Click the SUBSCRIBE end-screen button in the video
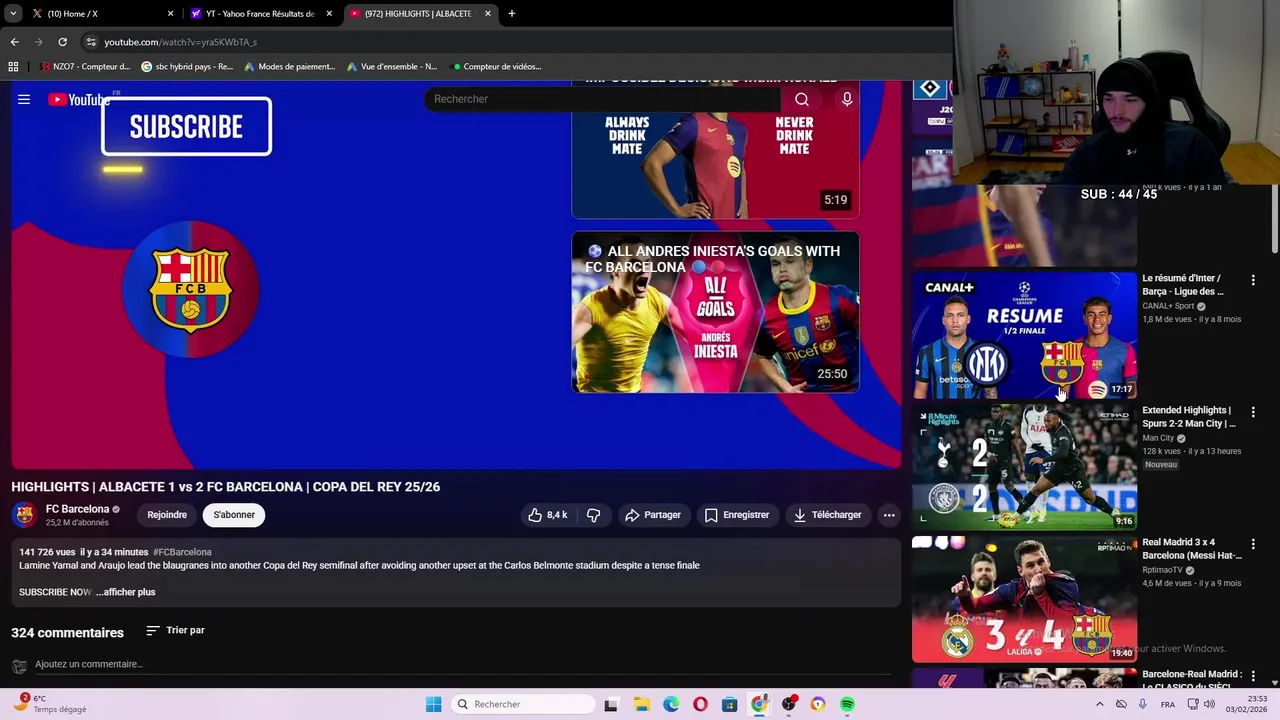This screenshot has height=720, width=1280. pyautogui.click(x=186, y=126)
